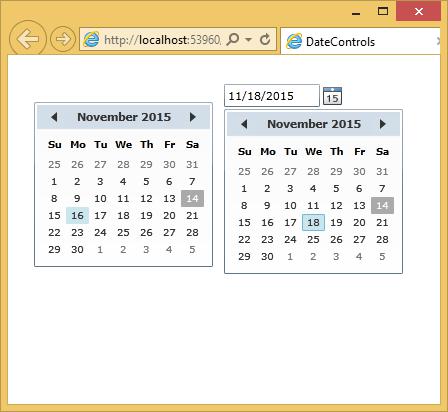448x412 pixels.
Task: Select the DateControls browser tab
Action: 361,42
